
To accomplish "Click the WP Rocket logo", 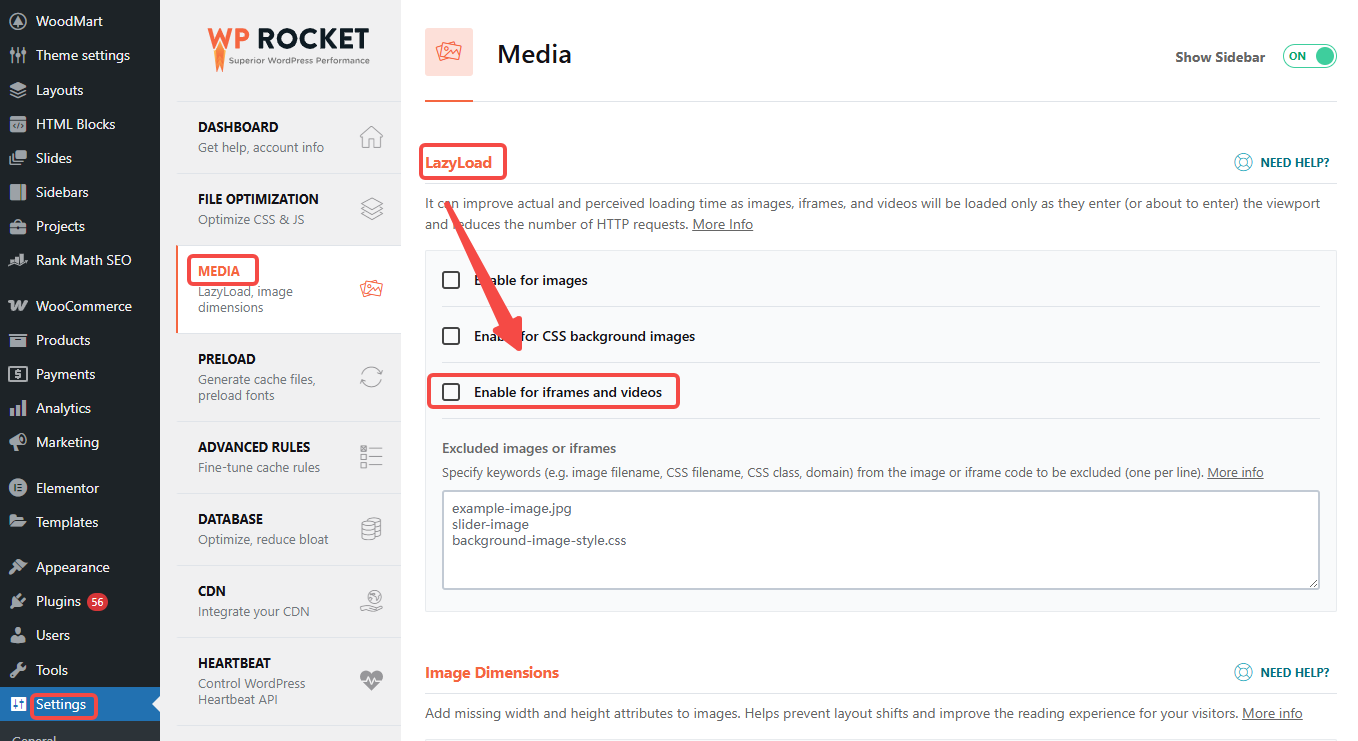I will [288, 45].
